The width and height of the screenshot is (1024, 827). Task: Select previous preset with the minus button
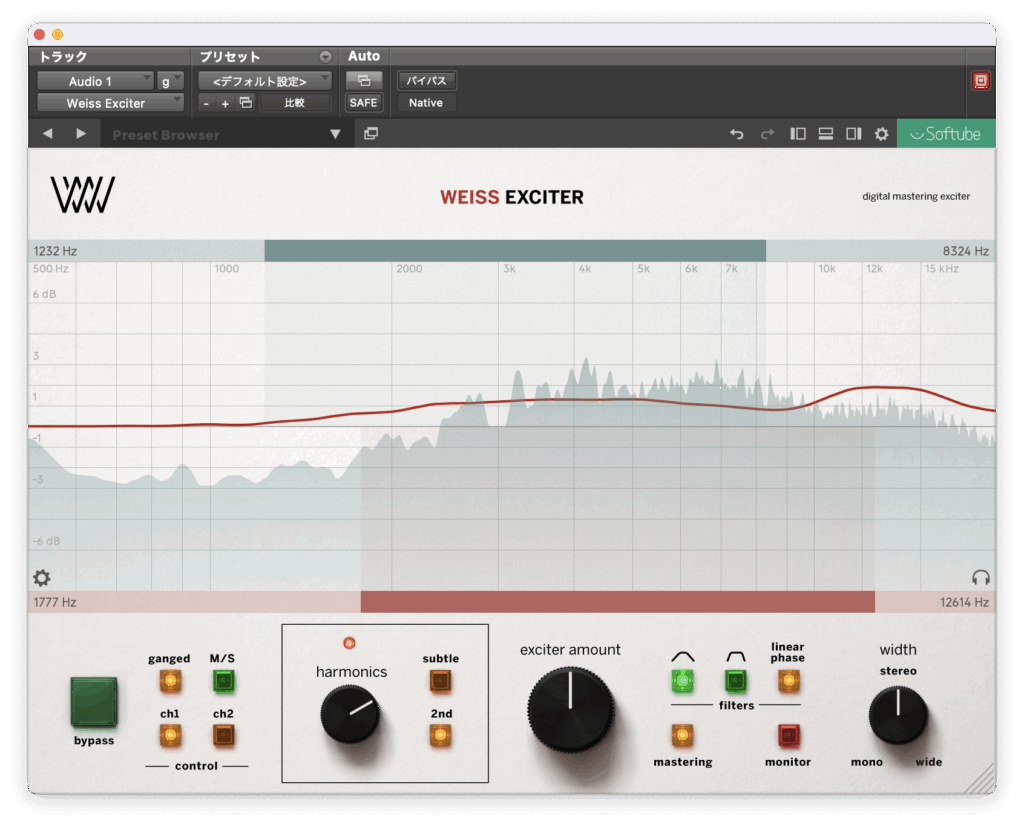206,103
